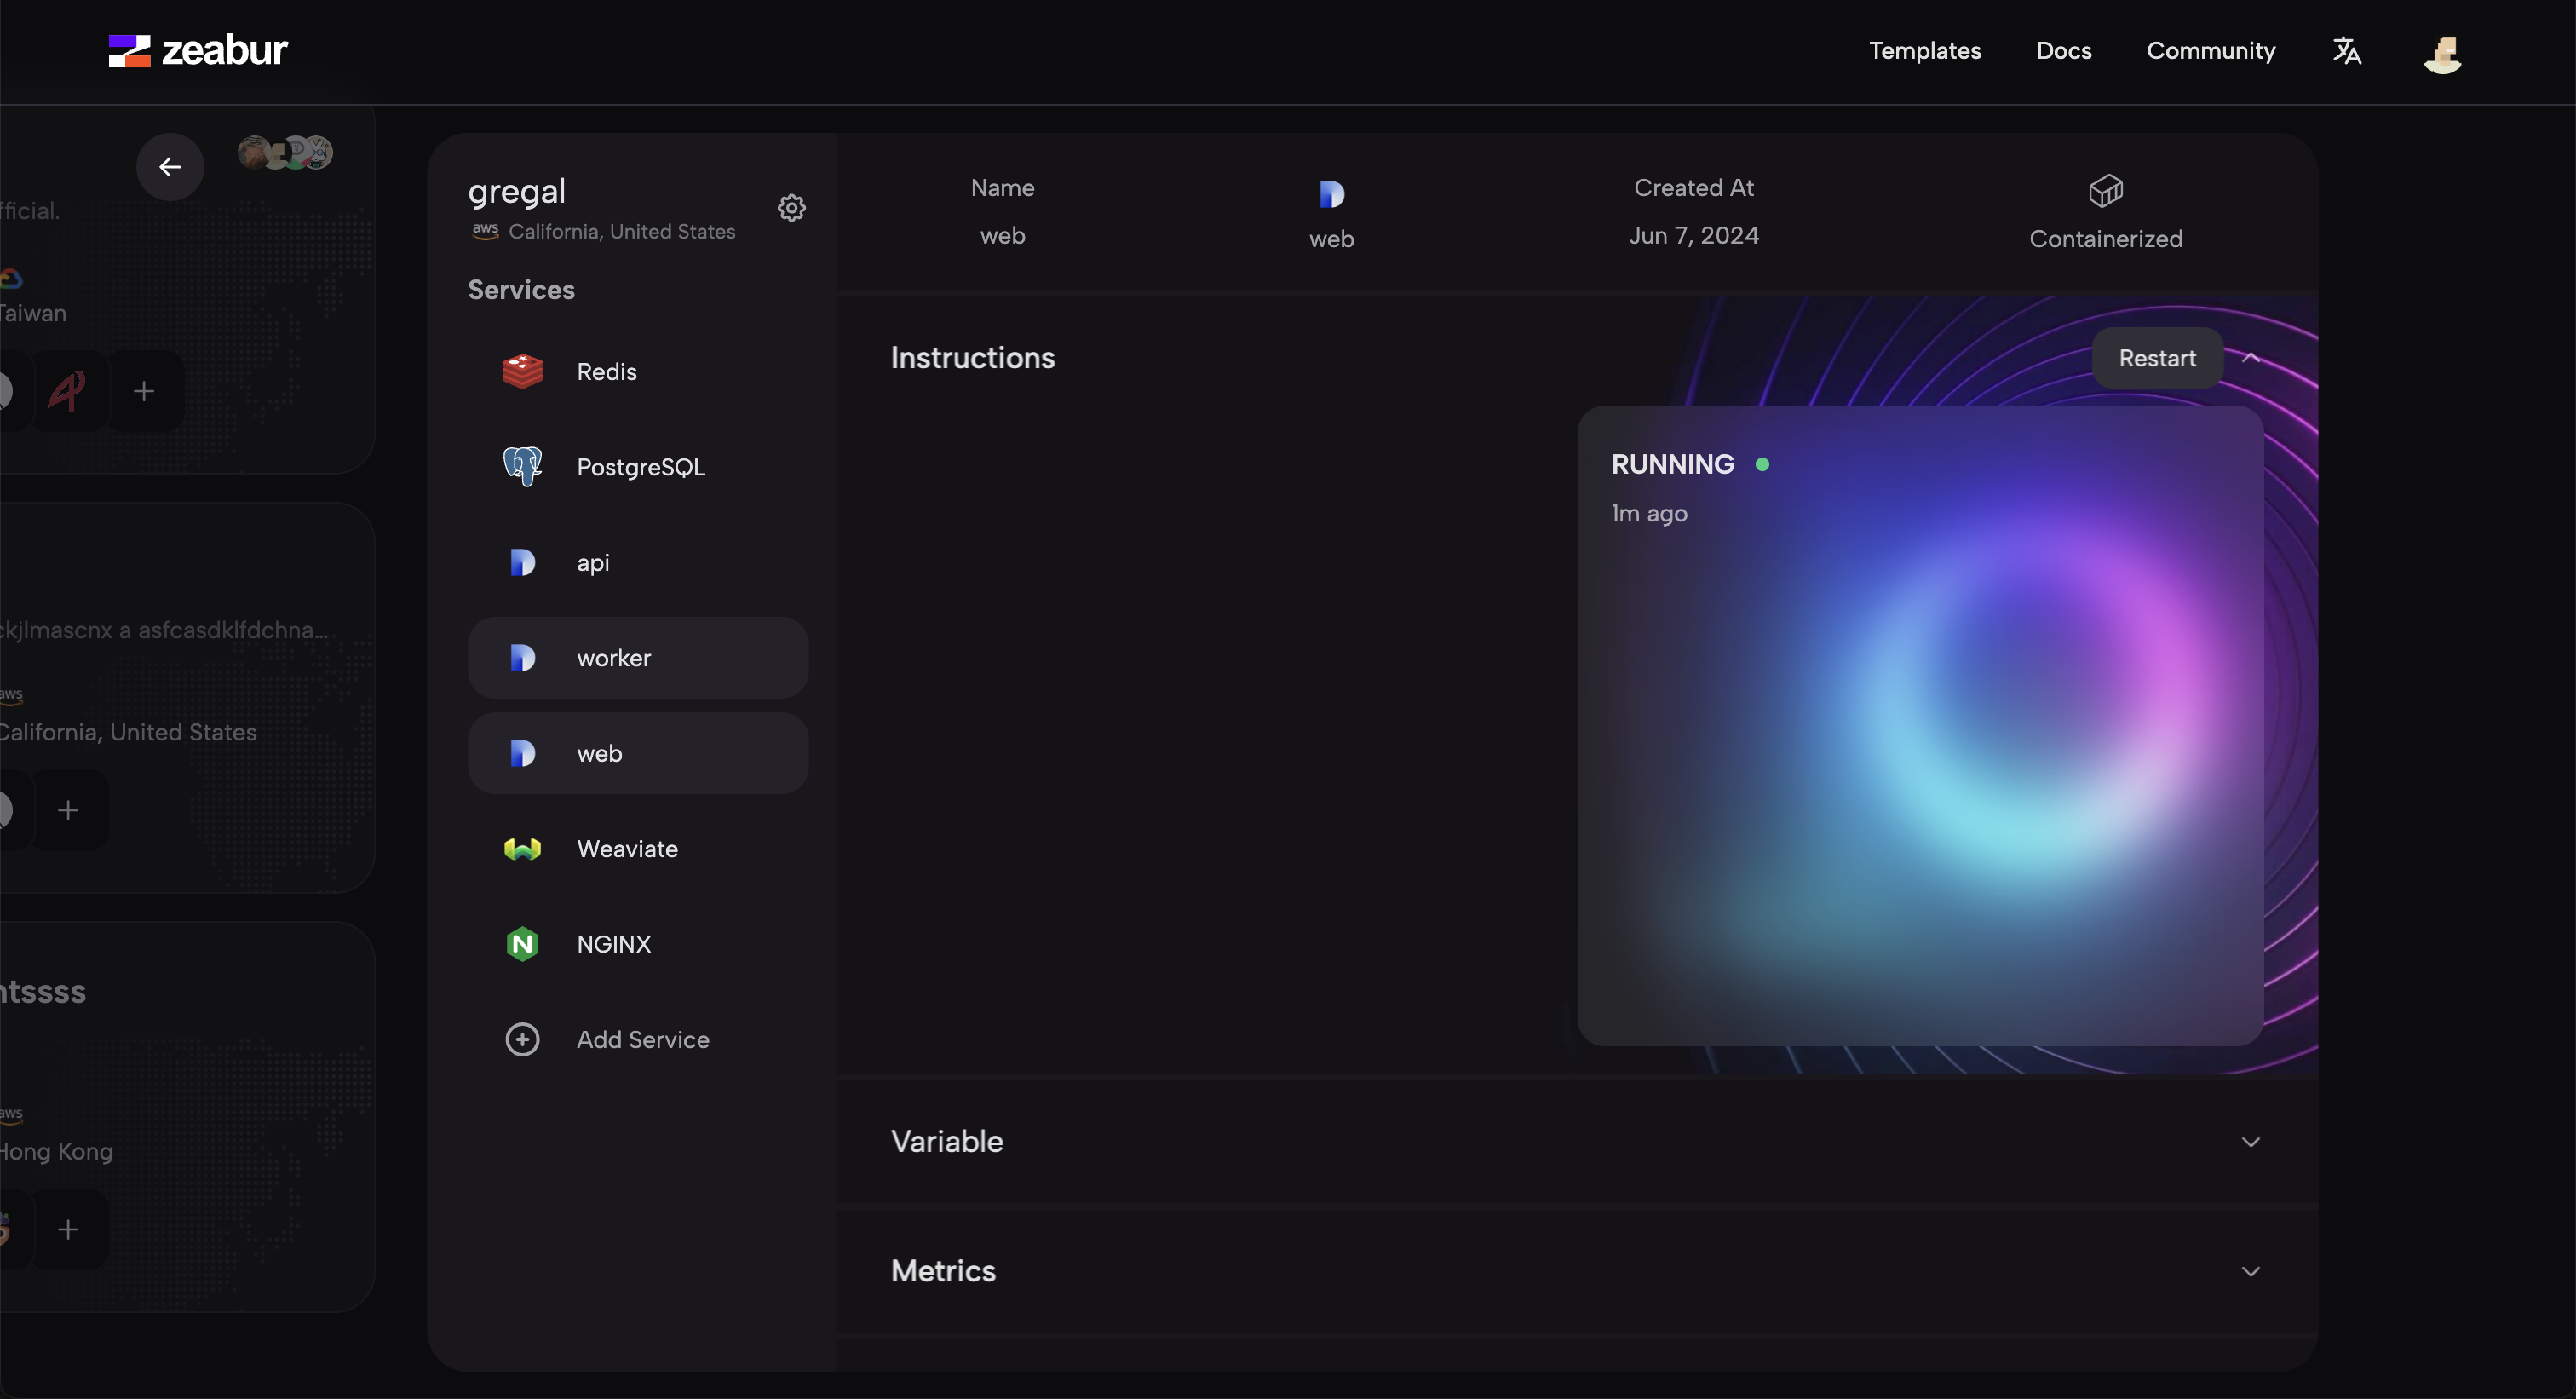
Task: Select the Redis service icon
Action: 522,371
